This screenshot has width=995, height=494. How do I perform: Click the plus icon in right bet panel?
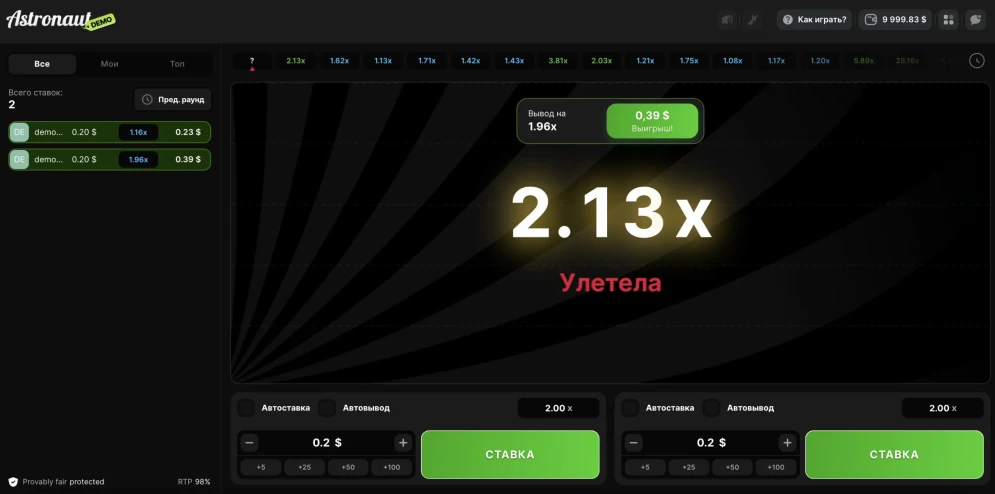coord(787,443)
